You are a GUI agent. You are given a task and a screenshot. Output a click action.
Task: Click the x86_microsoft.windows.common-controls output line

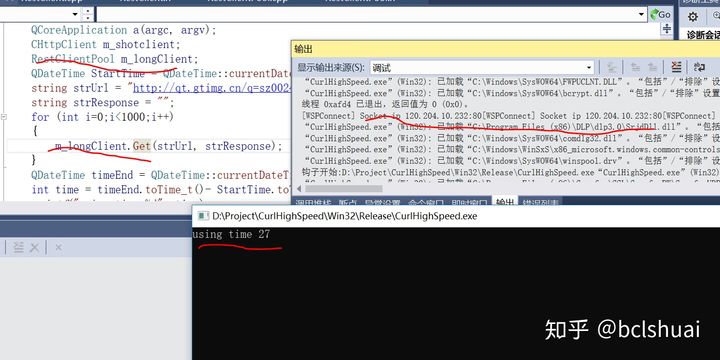point(511,149)
